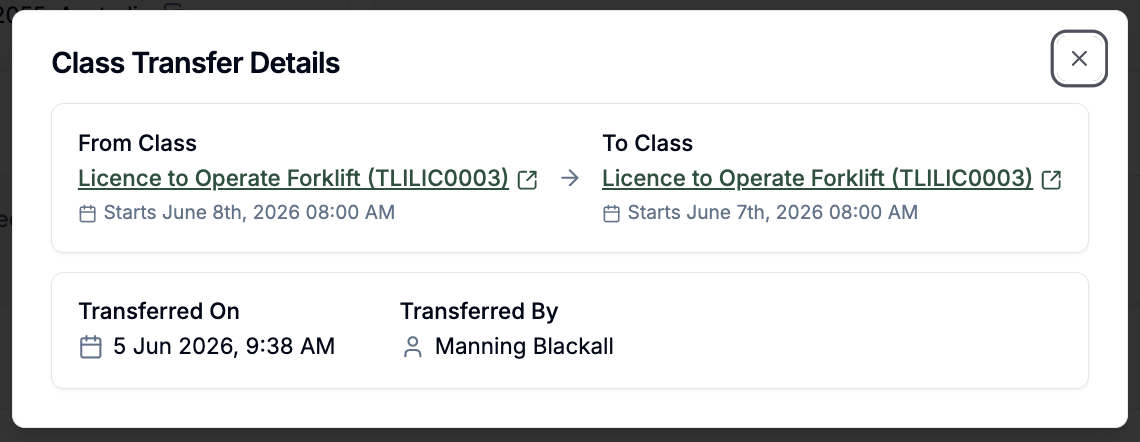Image resolution: width=1140 pixels, height=442 pixels.
Task: Click the Transferred On label
Action: (159, 311)
